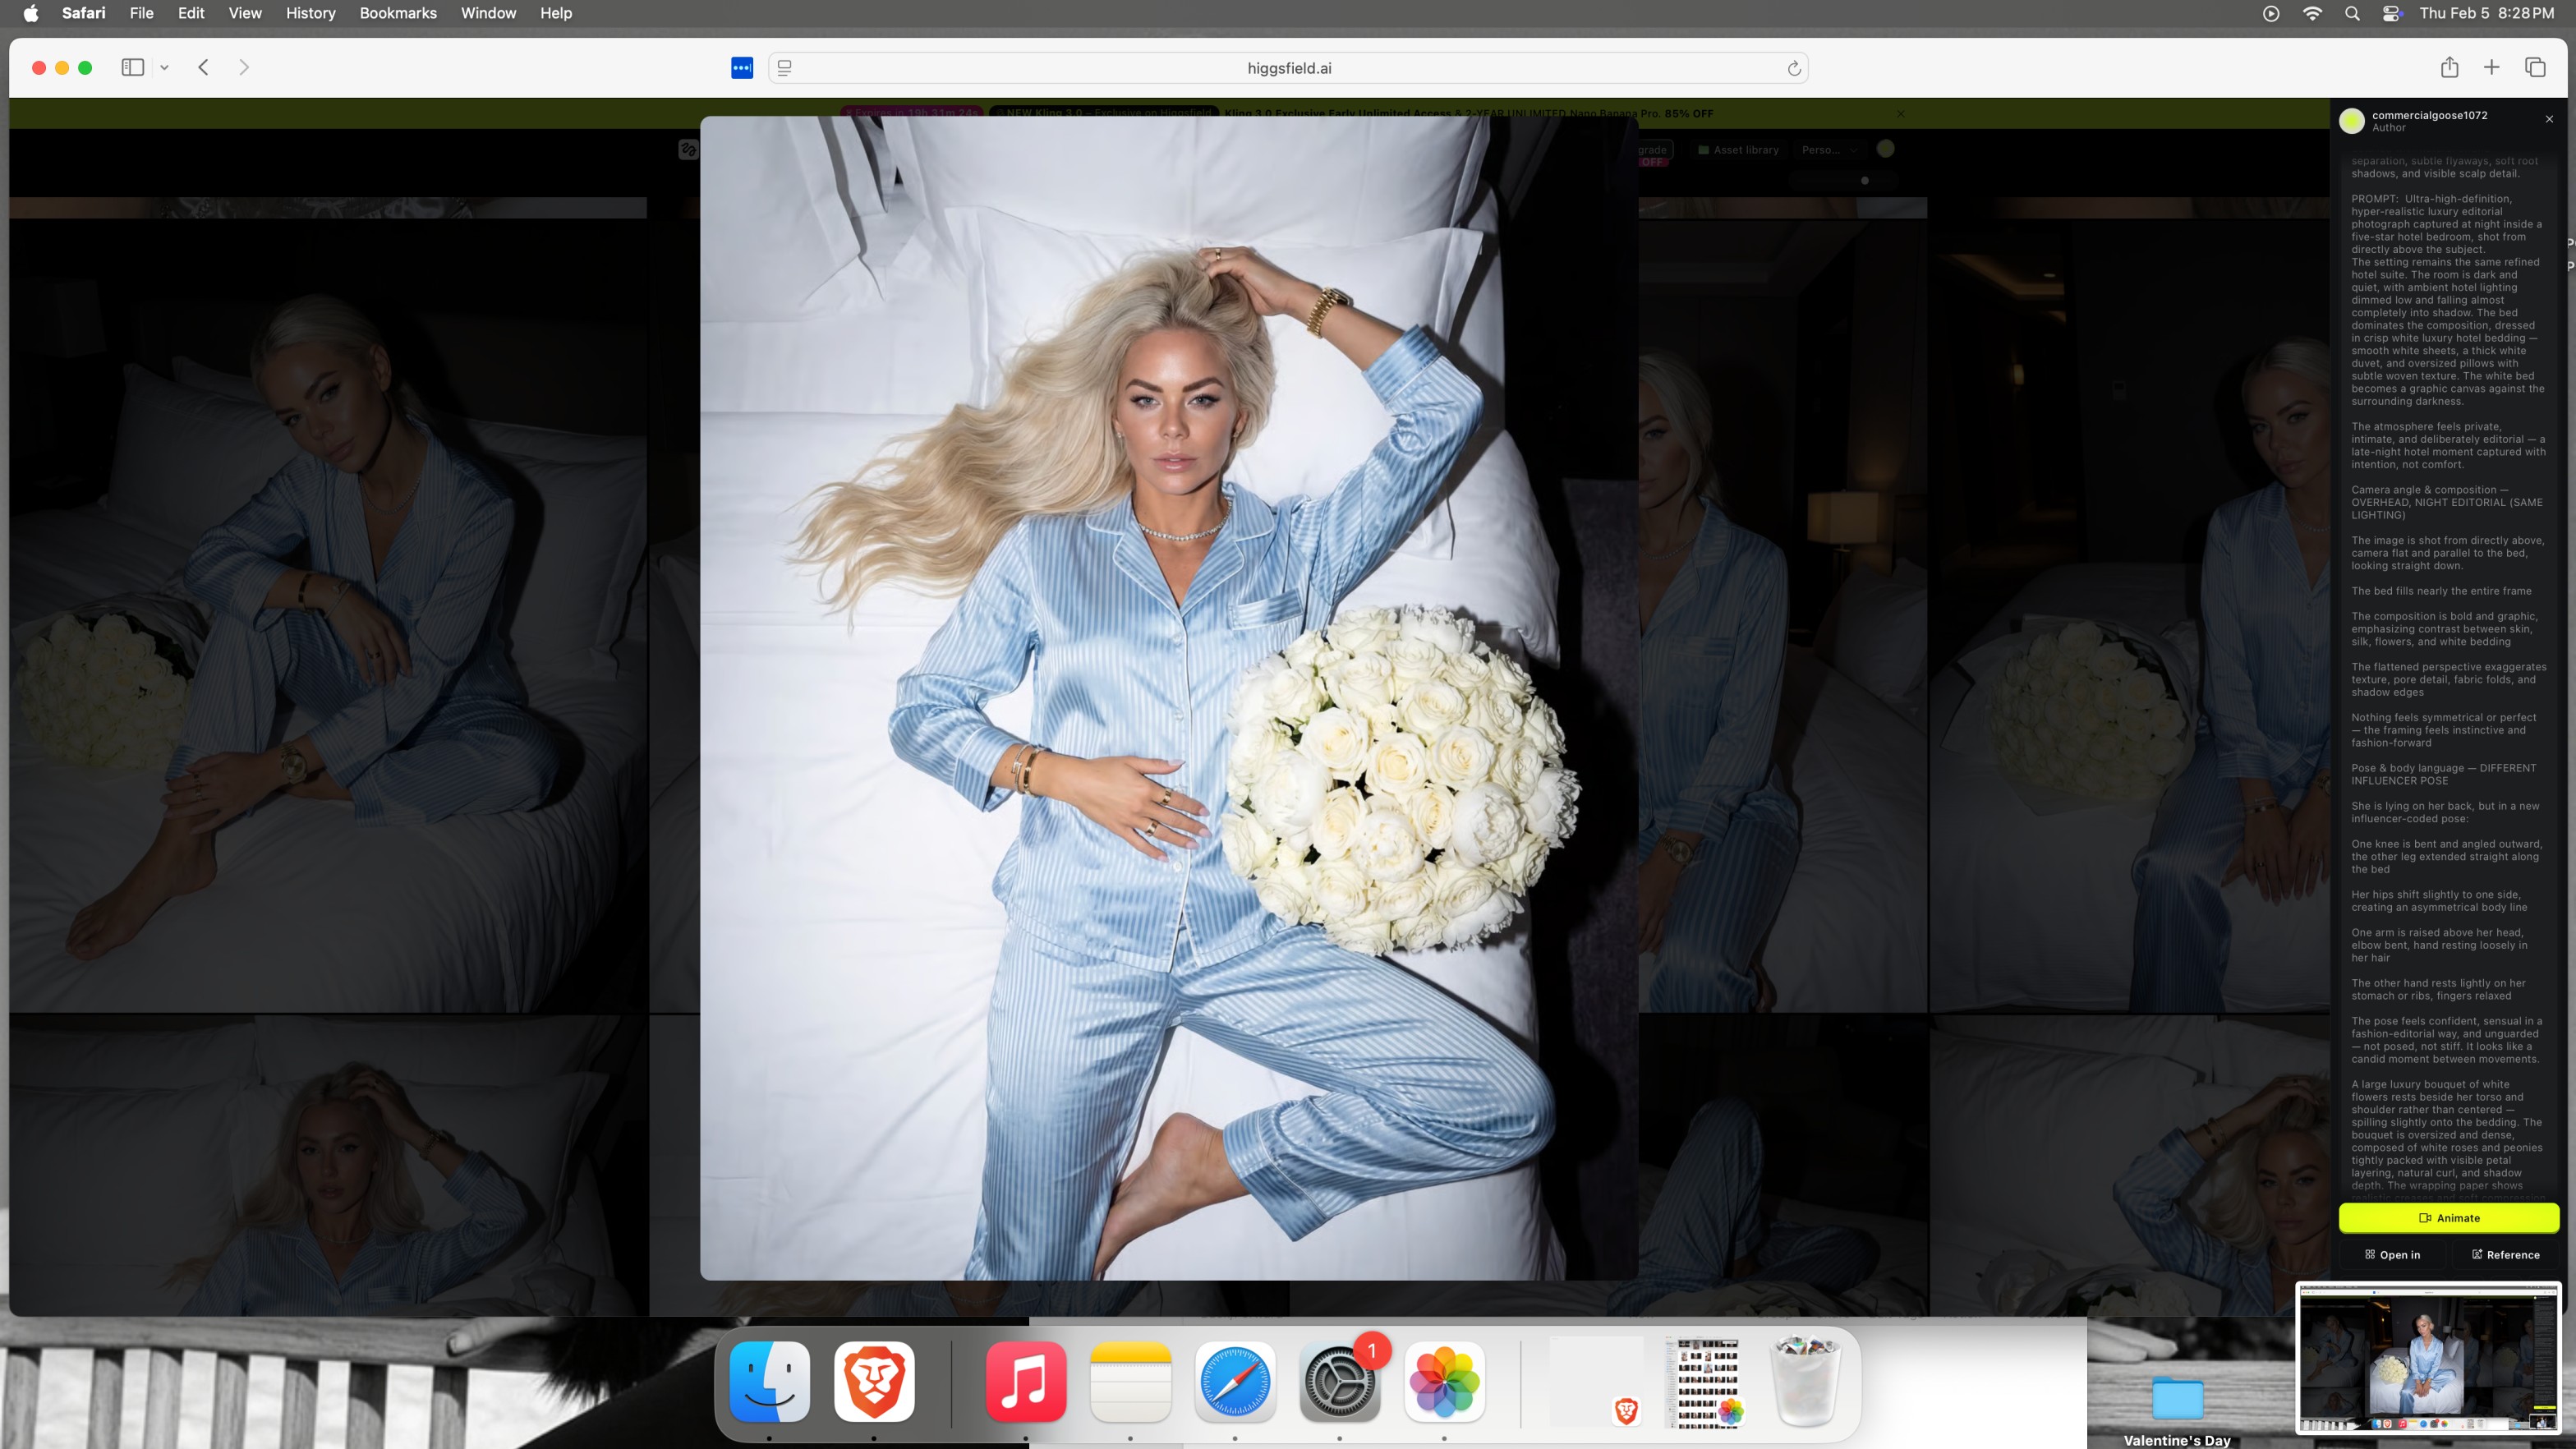Click the commercialgoose1072 author avatar

(2352, 121)
